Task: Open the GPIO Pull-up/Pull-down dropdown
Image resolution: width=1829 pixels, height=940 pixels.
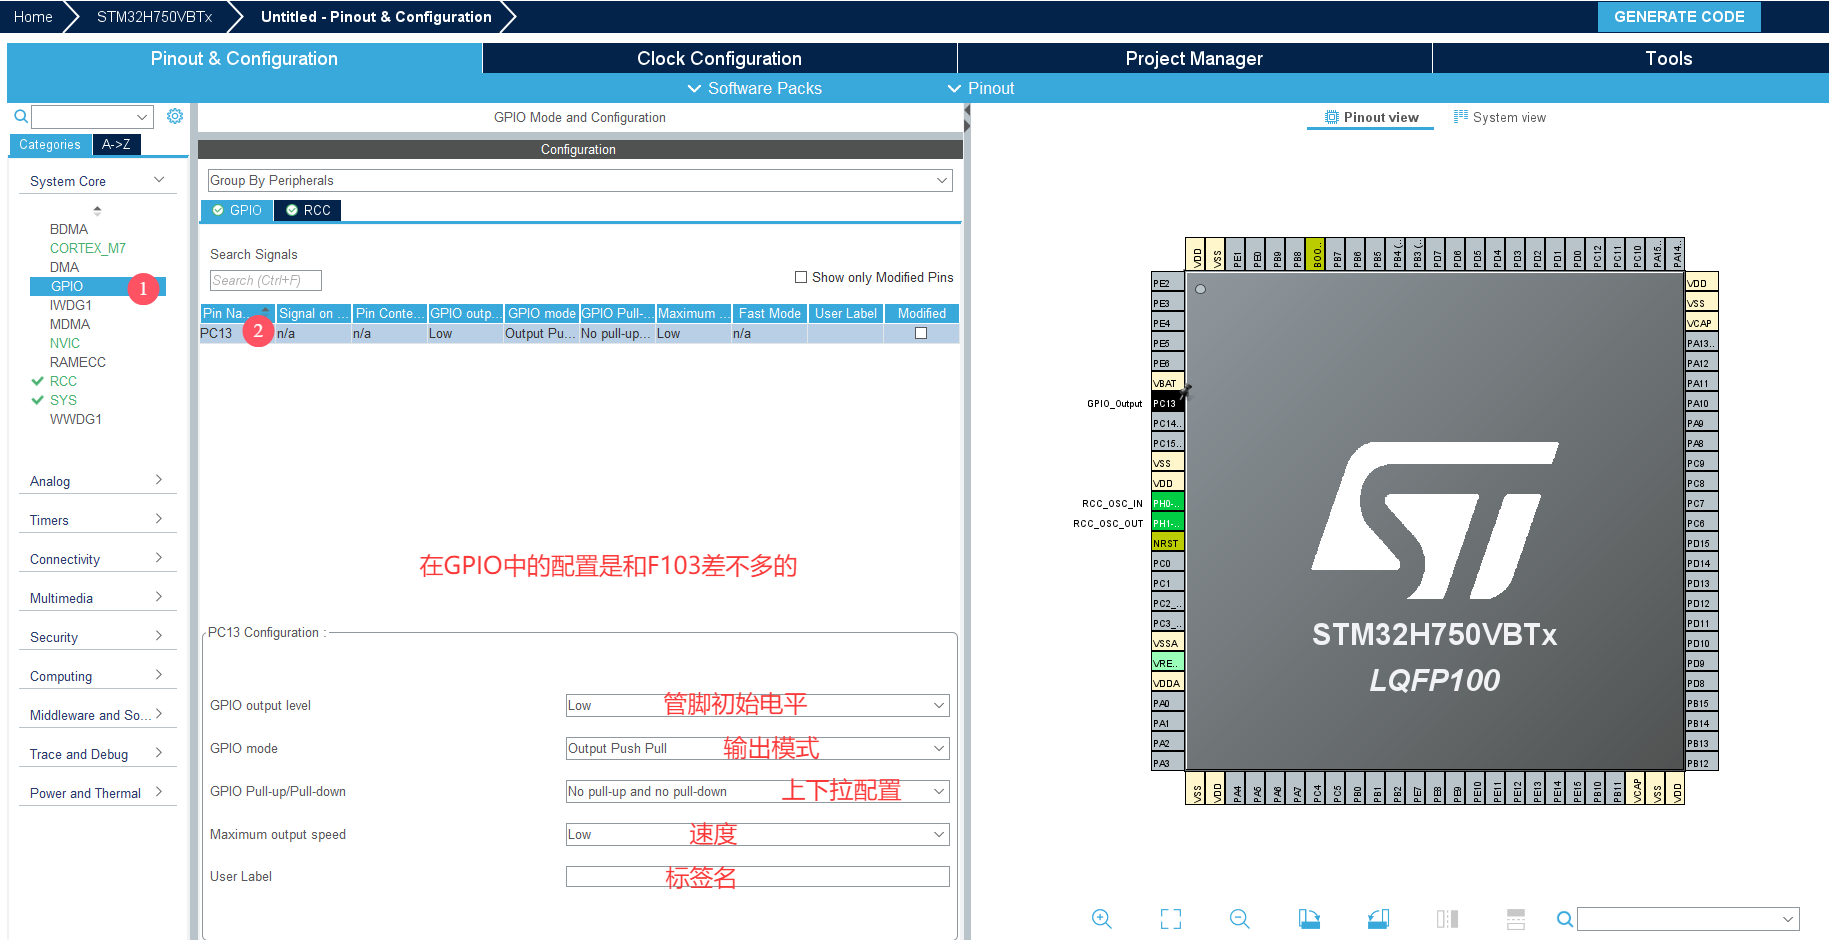Action: click(757, 791)
